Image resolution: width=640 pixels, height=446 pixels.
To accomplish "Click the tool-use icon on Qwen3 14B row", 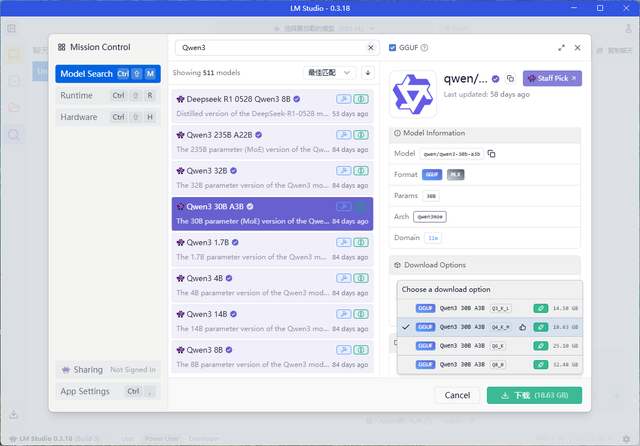I will point(344,314).
